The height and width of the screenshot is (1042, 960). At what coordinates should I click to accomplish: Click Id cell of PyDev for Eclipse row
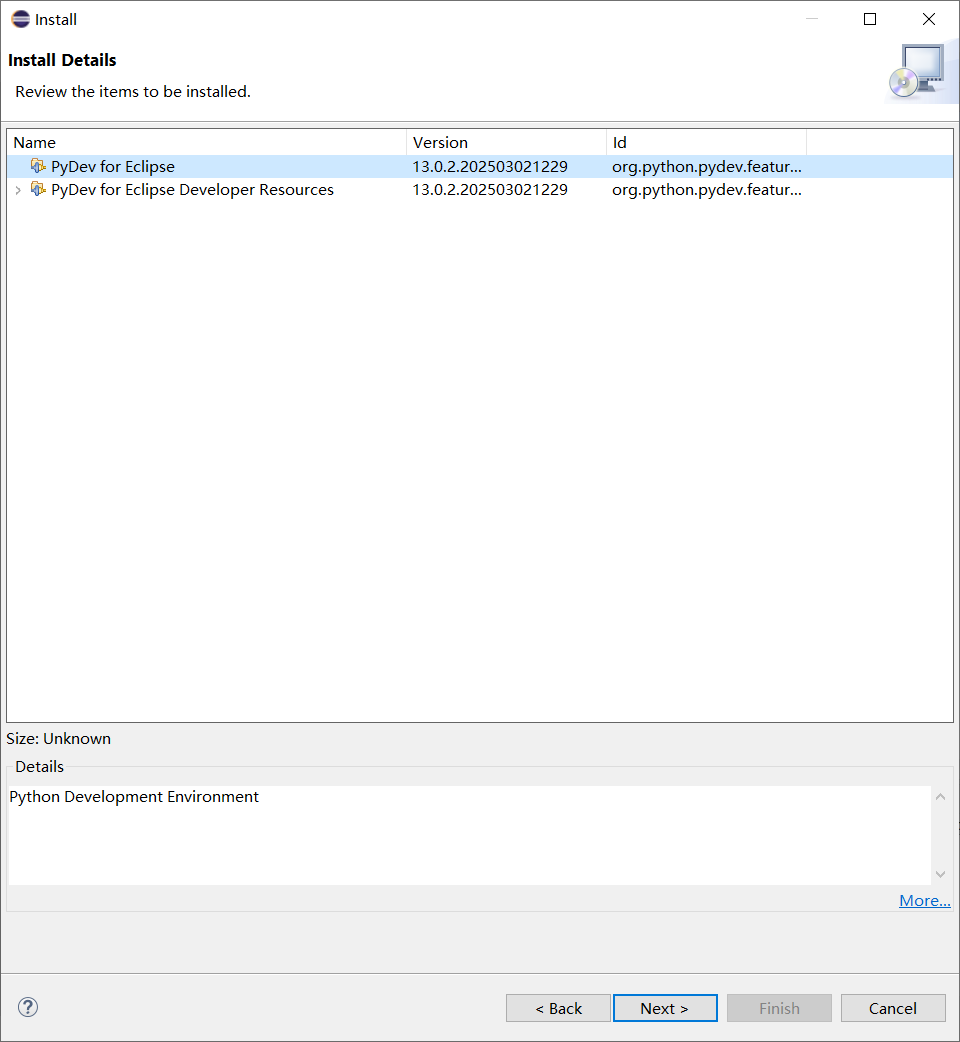coord(706,166)
